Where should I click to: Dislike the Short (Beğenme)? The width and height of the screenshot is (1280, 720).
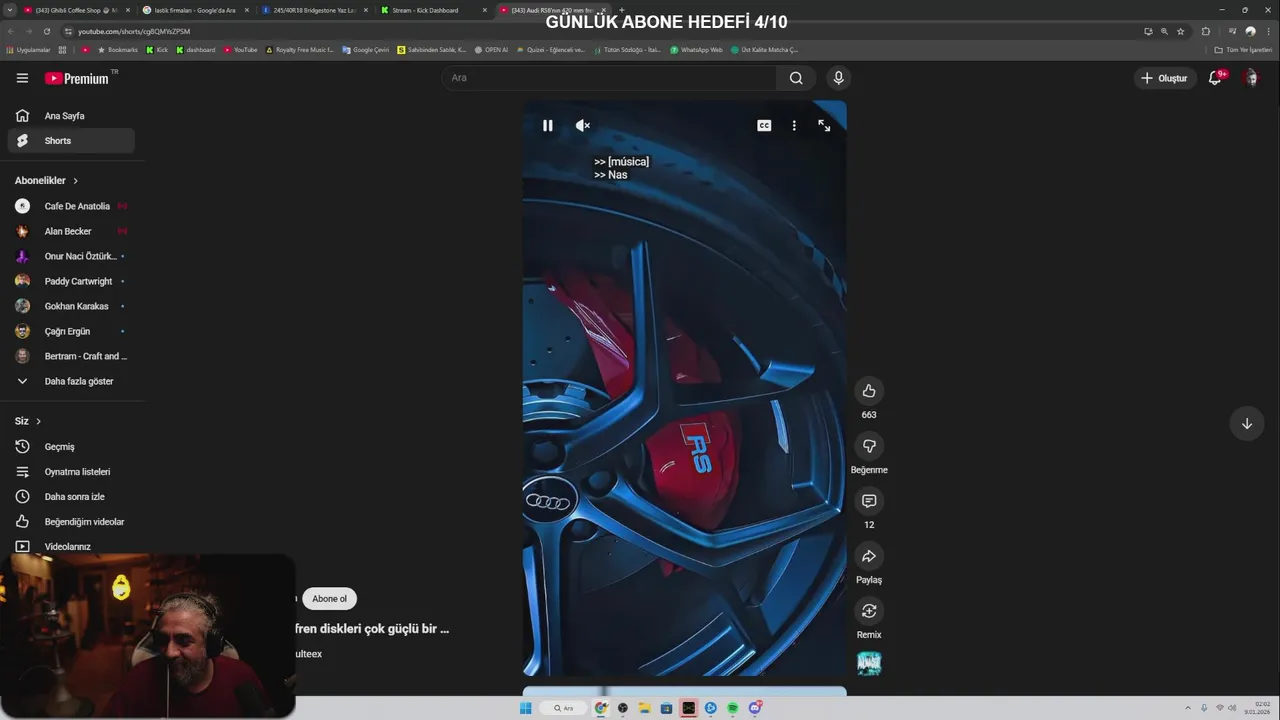click(x=869, y=446)
